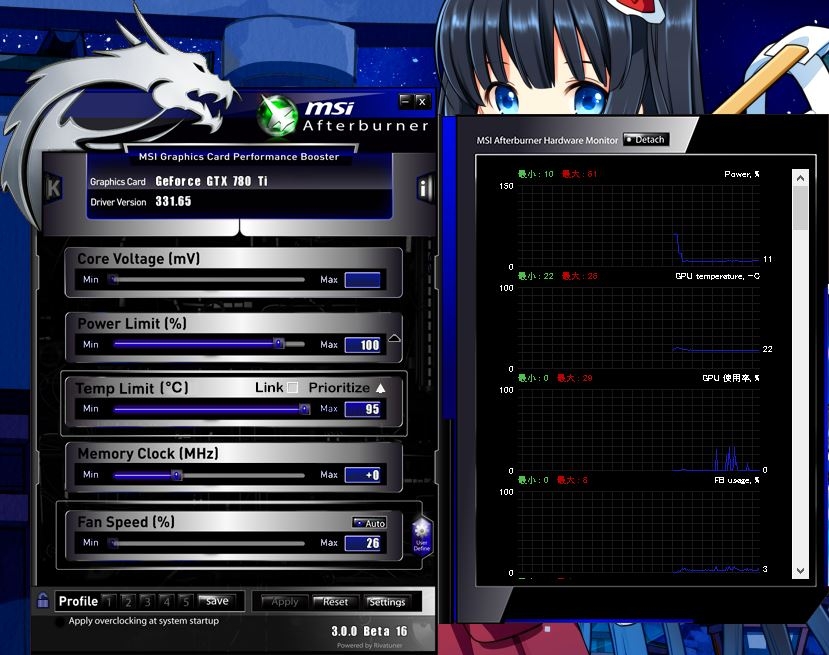This screenshot has height=655, width=829.
Task: Click version text 3.0.0 Beta 16
Action: 369,631
